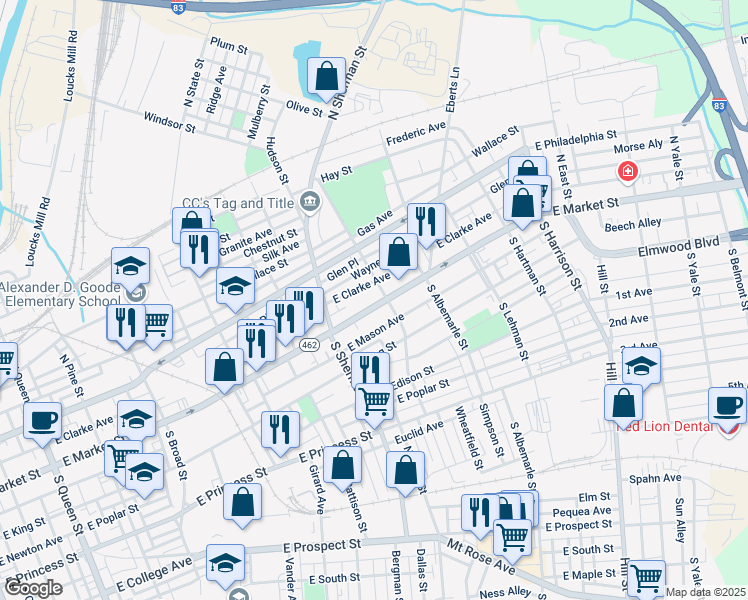Select the shopping cart marker next to E Poplar St

point(374,402)
